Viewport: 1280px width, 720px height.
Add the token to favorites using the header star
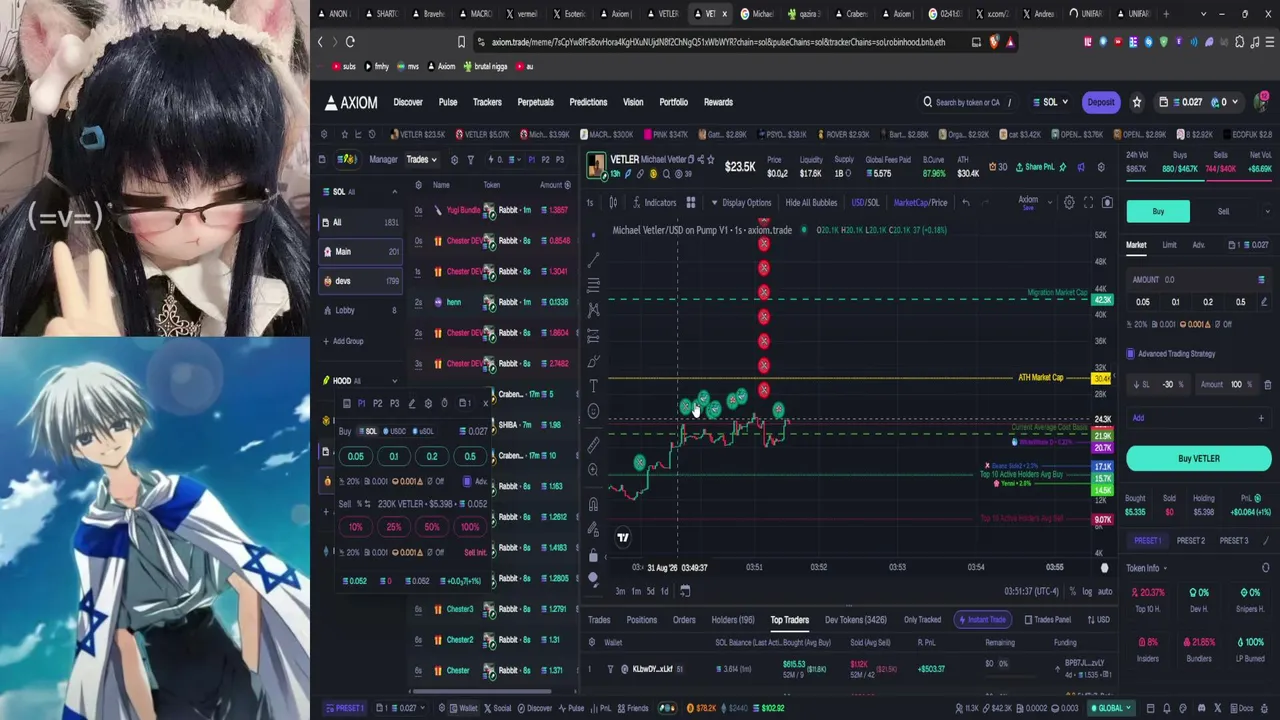tap(1136, 102)
